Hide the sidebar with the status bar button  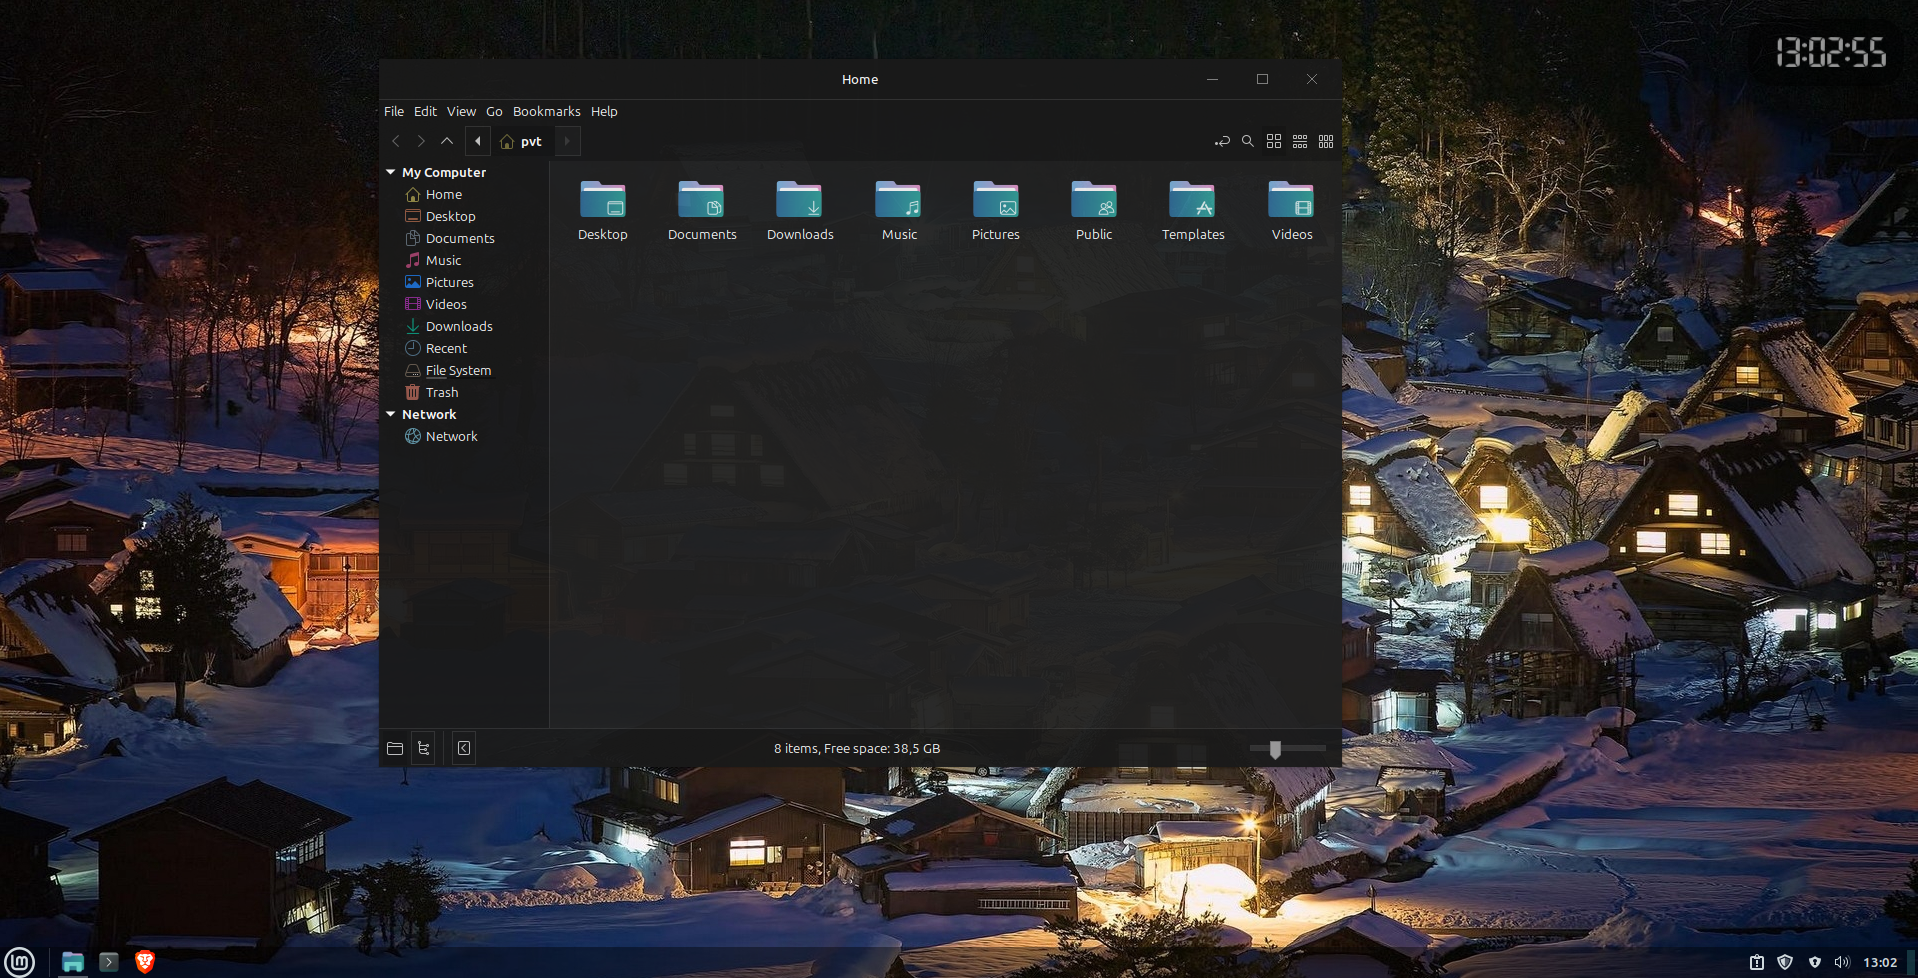click(x=464, y=748)
